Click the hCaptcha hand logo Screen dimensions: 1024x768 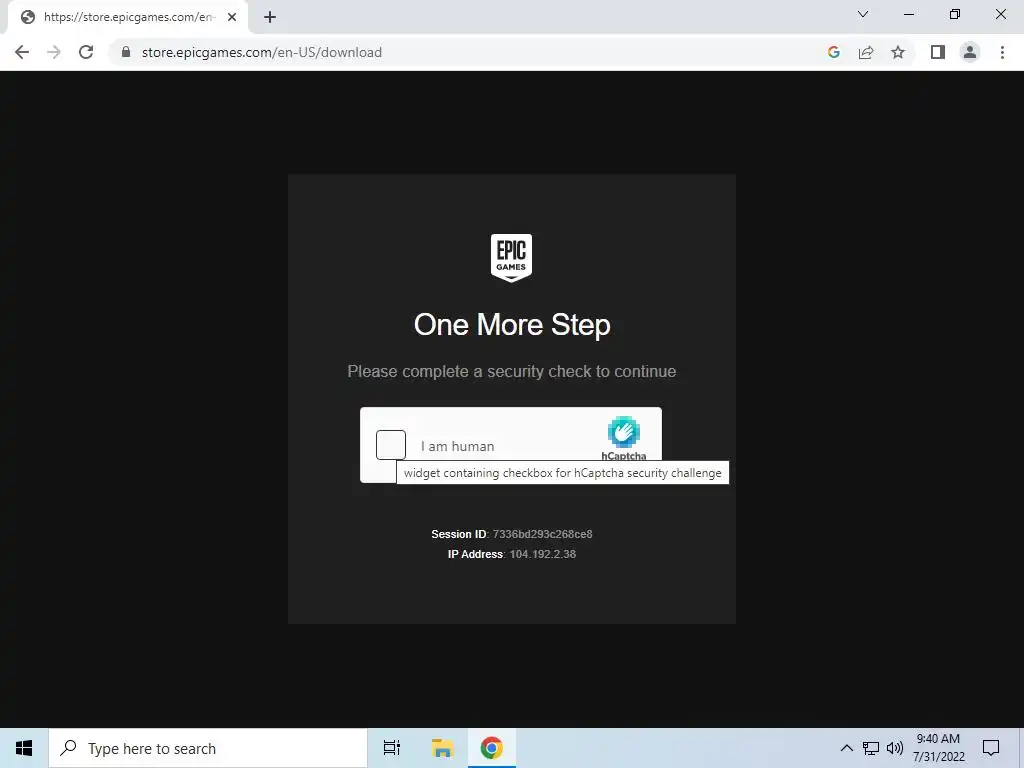[x=624, y=432]
